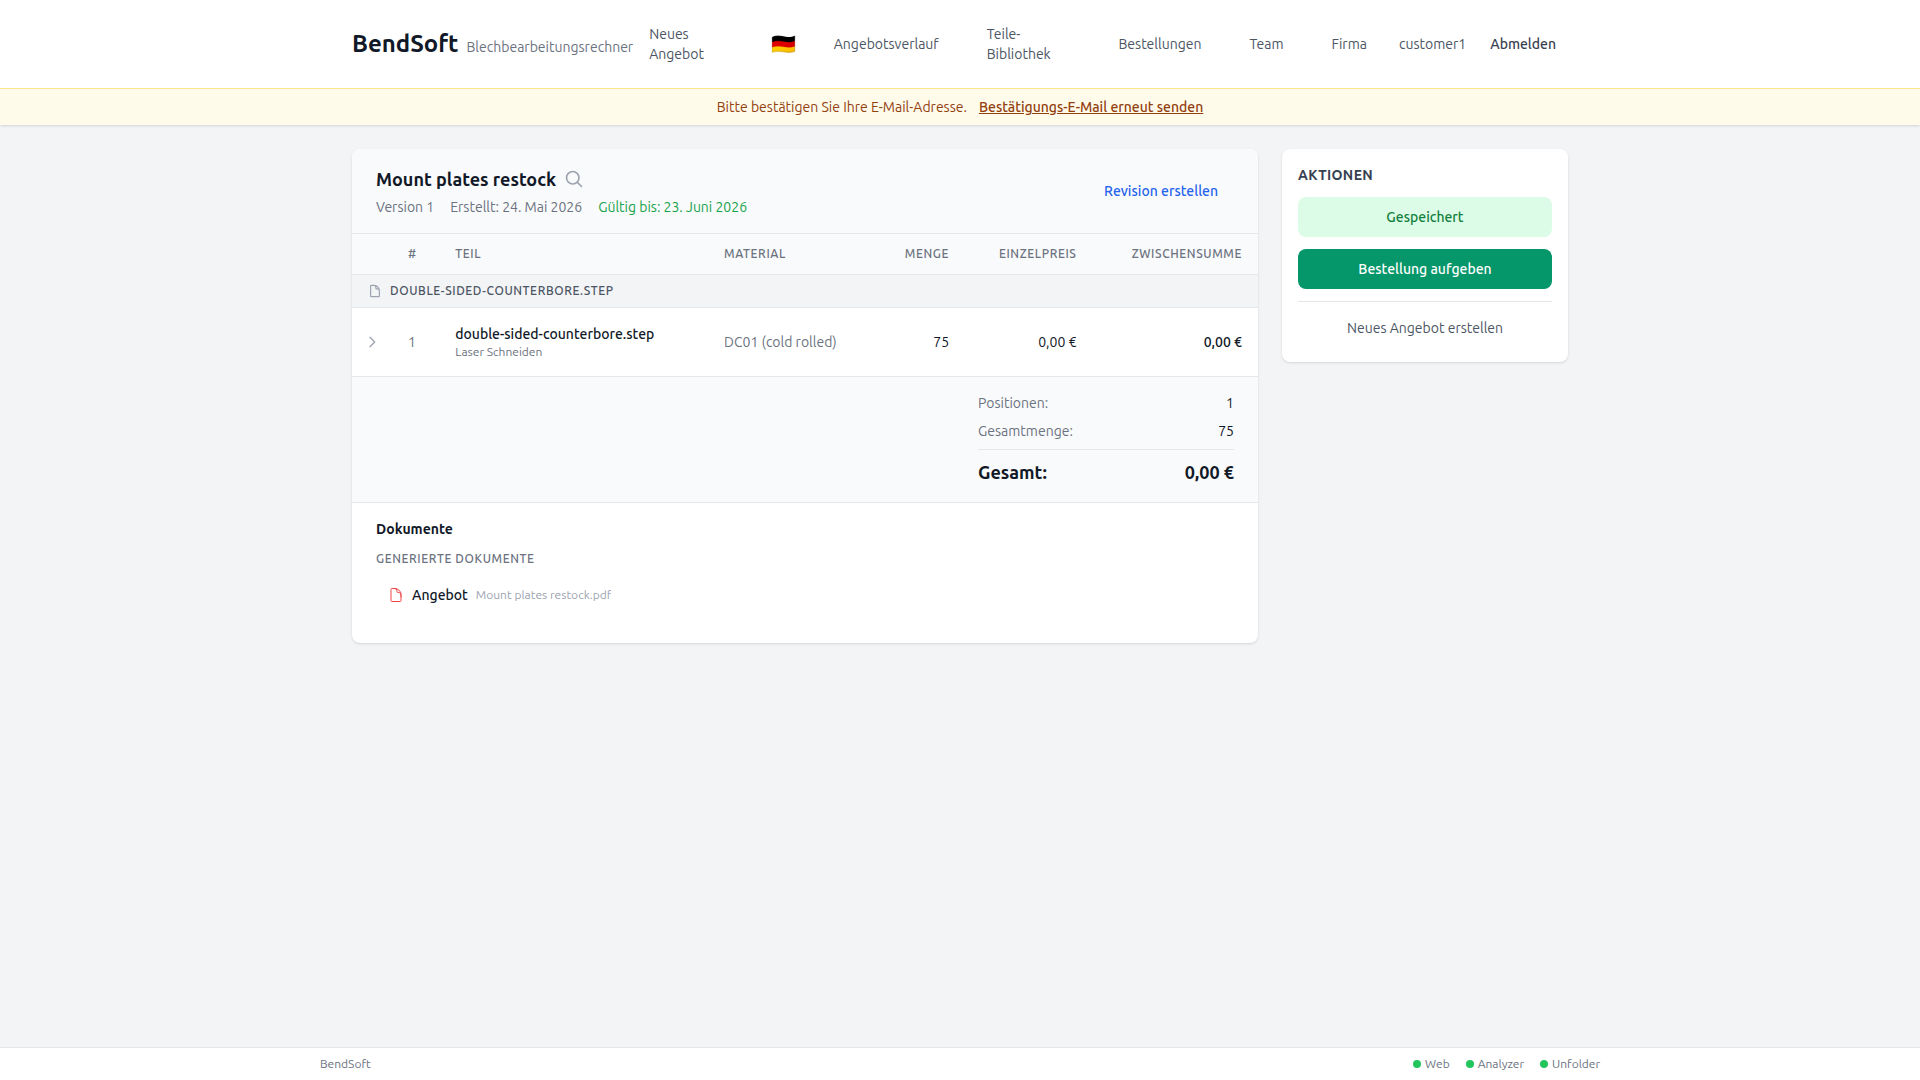Click the MATERIAL column header
Screen dimensions: 1920x1080
(755, 254)
